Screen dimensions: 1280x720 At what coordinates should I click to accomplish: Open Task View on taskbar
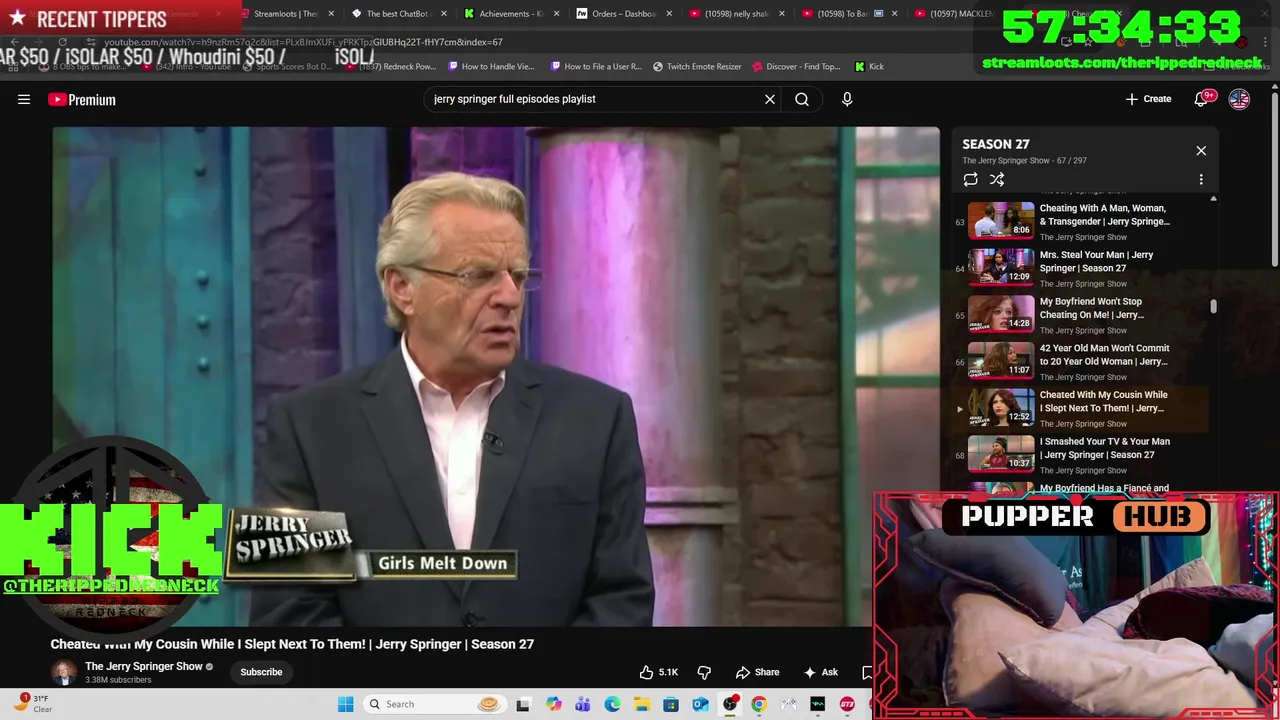523,704
